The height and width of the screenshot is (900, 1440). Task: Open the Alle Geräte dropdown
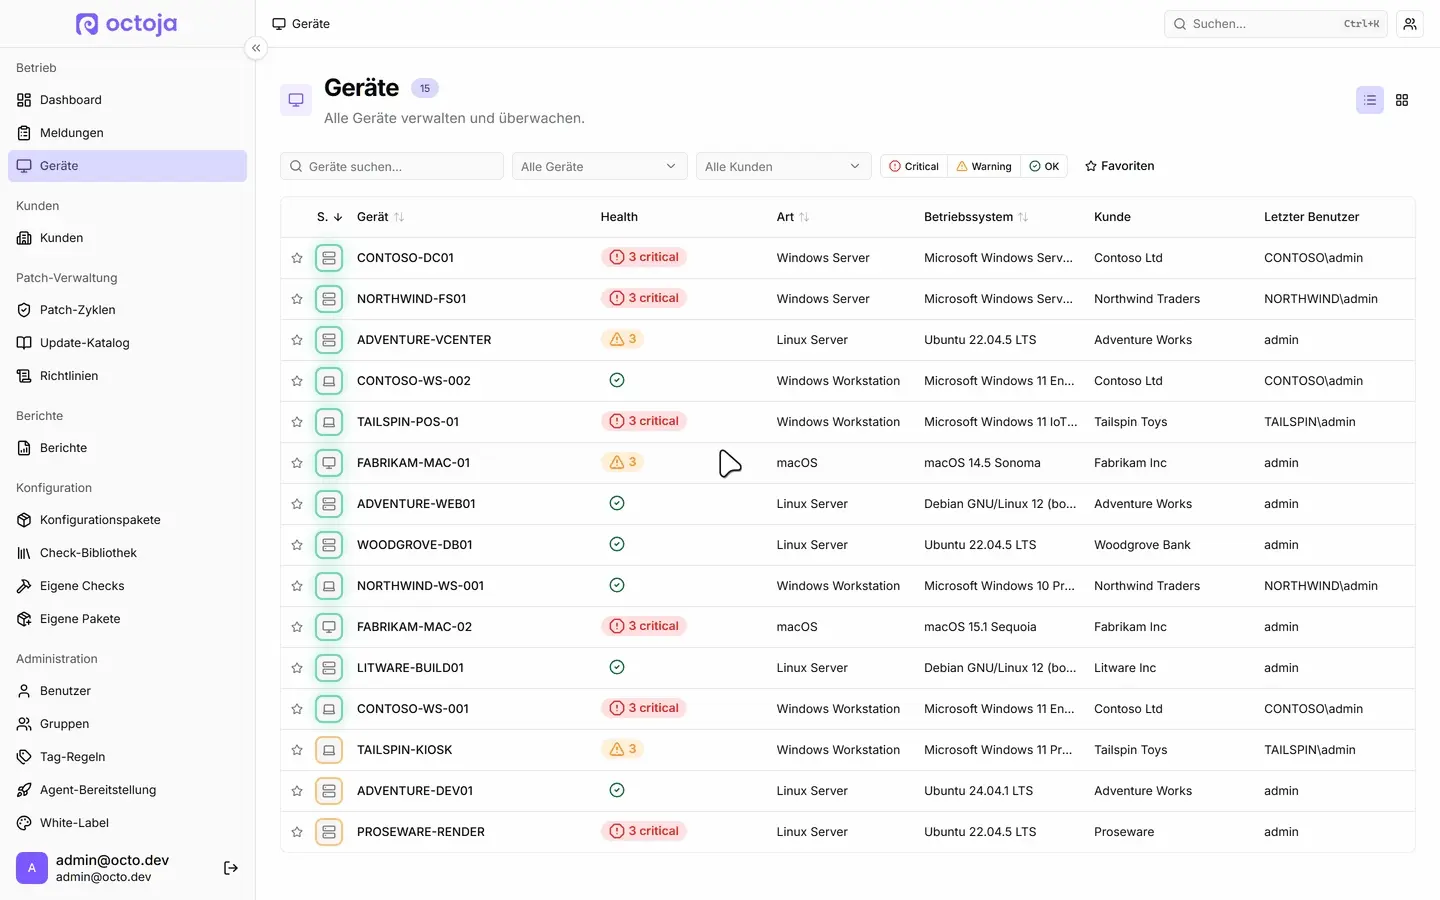coord(600,166)
